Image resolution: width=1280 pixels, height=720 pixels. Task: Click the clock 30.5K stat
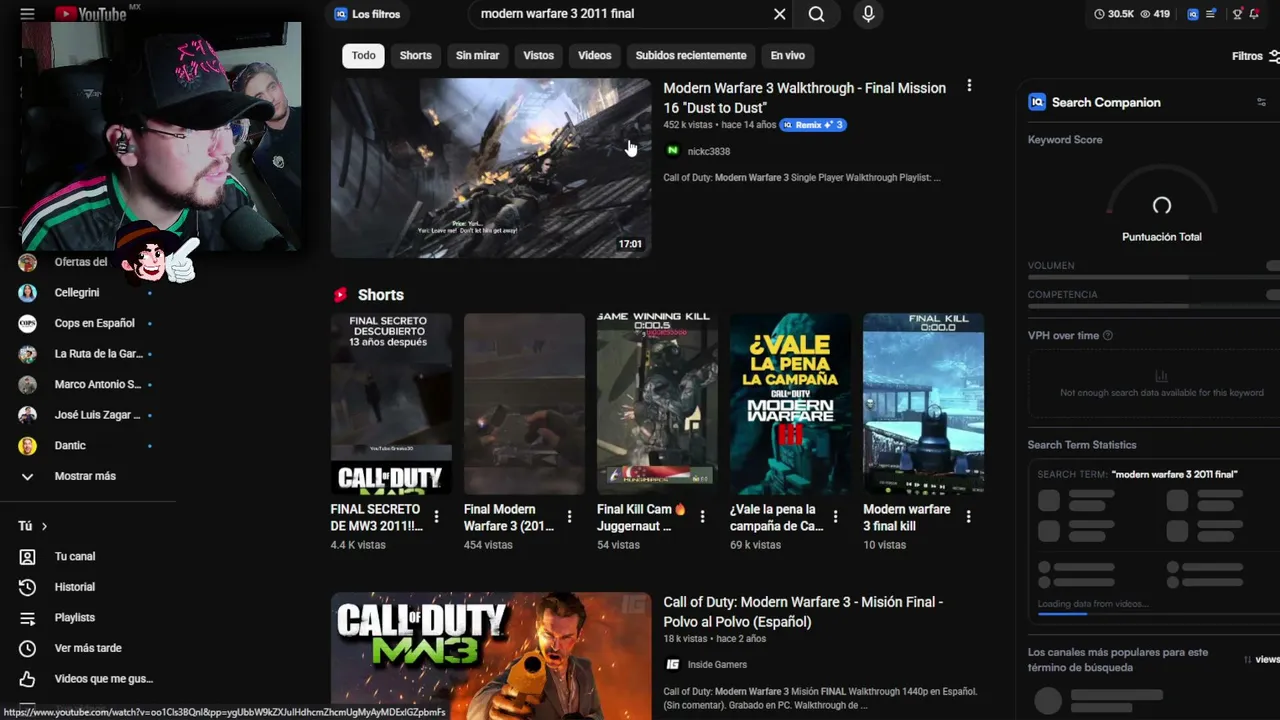coord(1114,14)
